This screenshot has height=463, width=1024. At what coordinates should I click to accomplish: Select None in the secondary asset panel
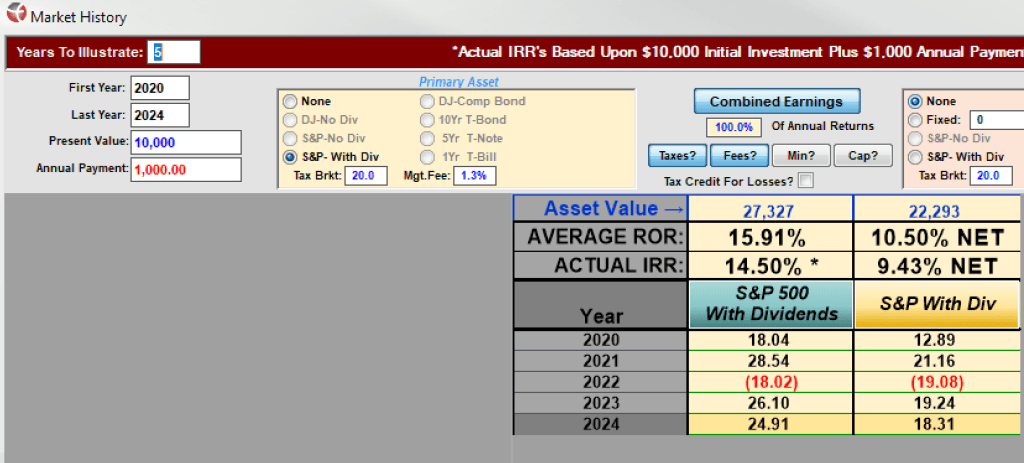click(915, 102)
